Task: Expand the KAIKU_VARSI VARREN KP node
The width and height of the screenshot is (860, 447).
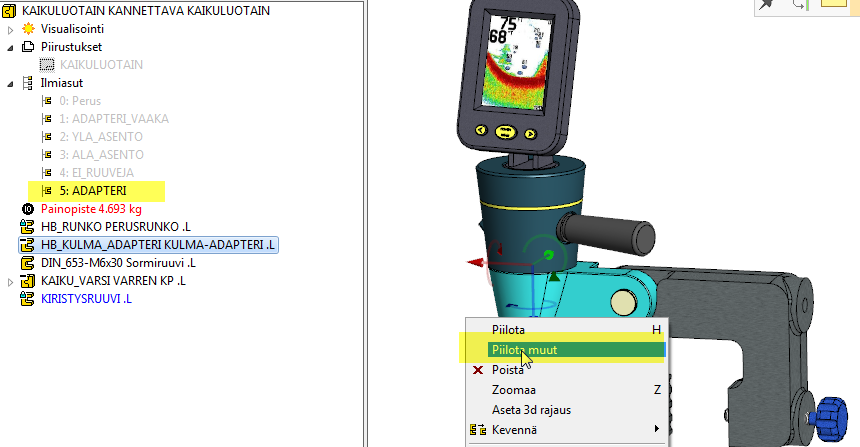Action: coord(10,282)
